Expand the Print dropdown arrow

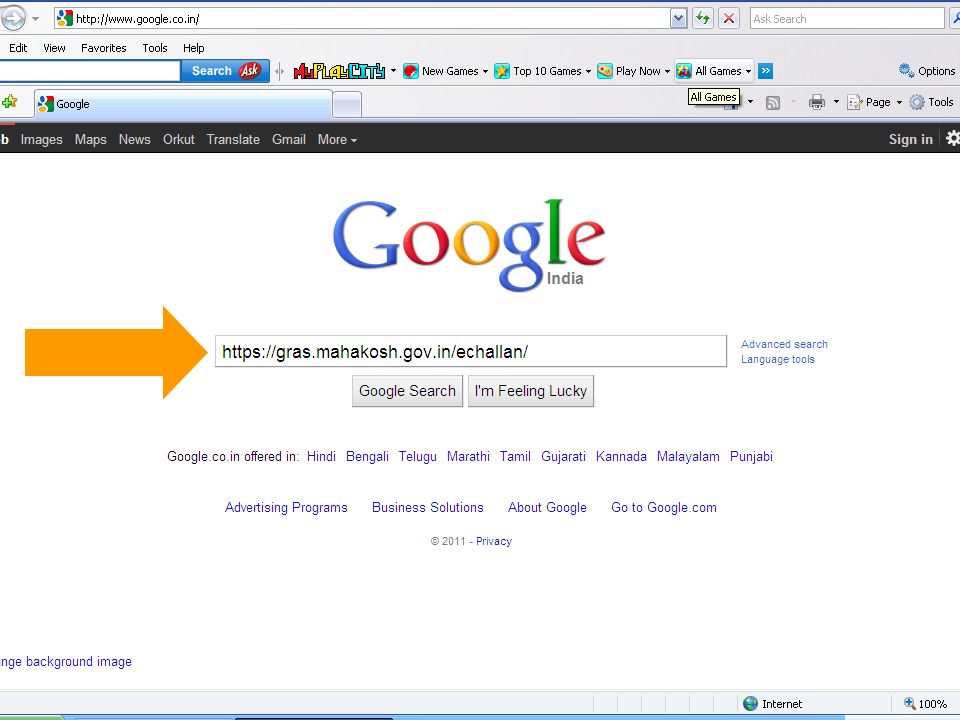[836, 102]
